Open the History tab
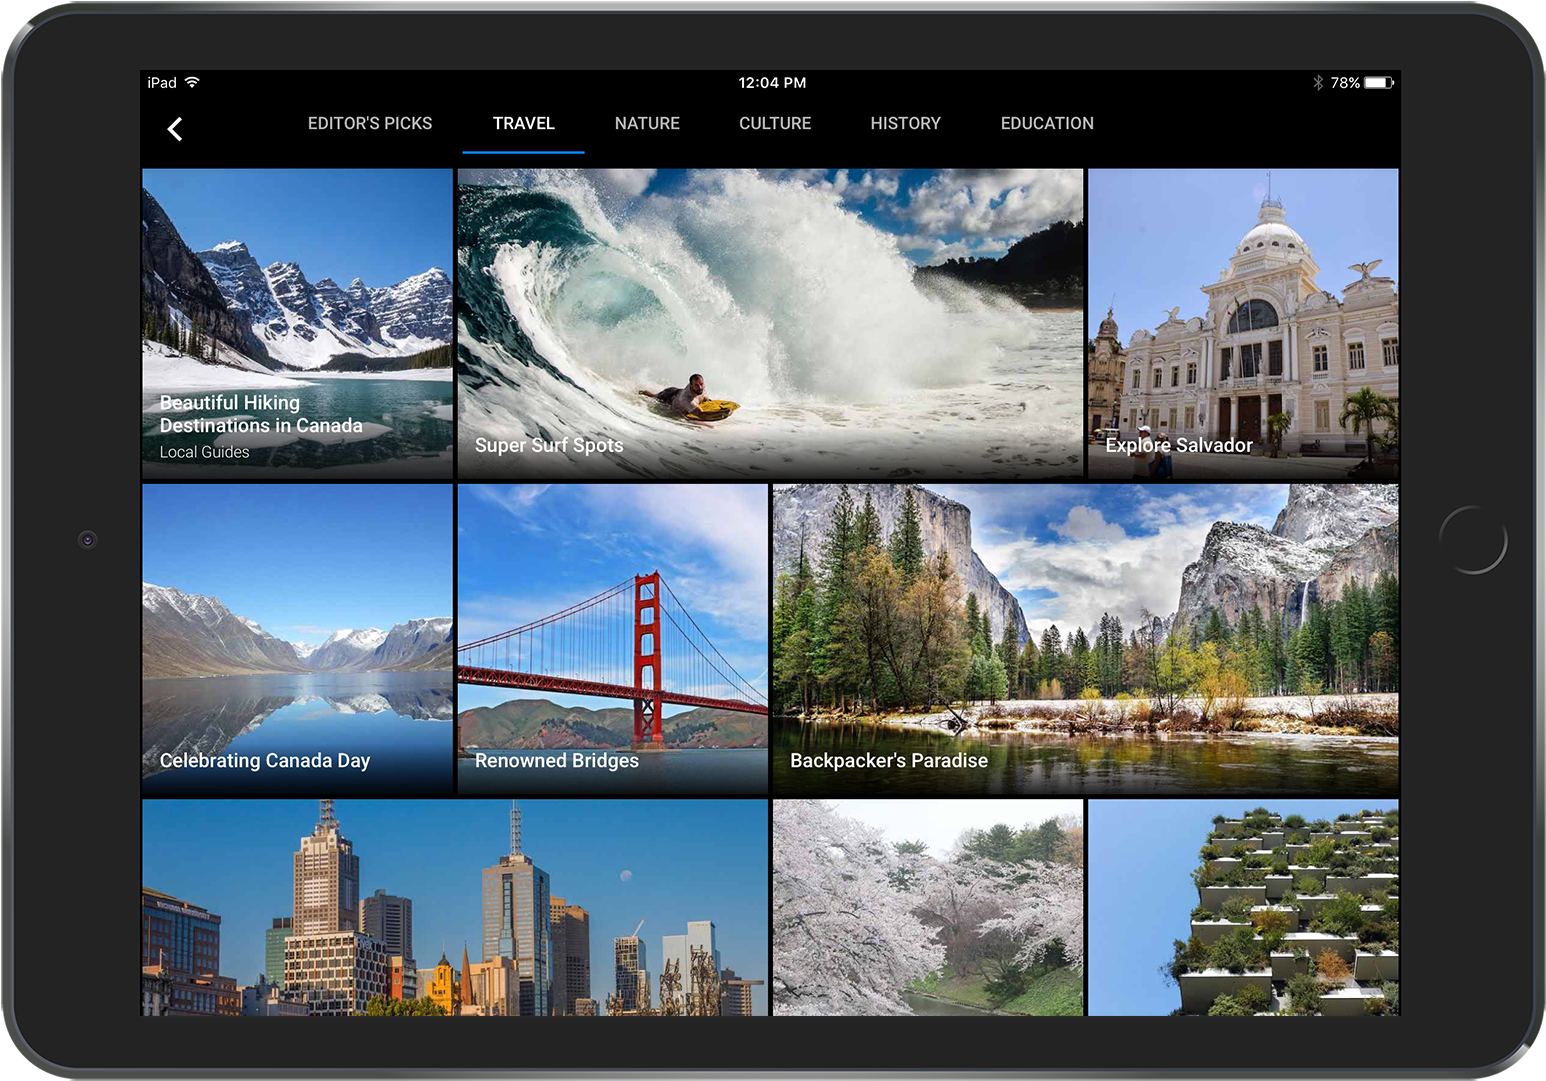The width and height of the screenshot is (1546, 1081). [906, 123]
